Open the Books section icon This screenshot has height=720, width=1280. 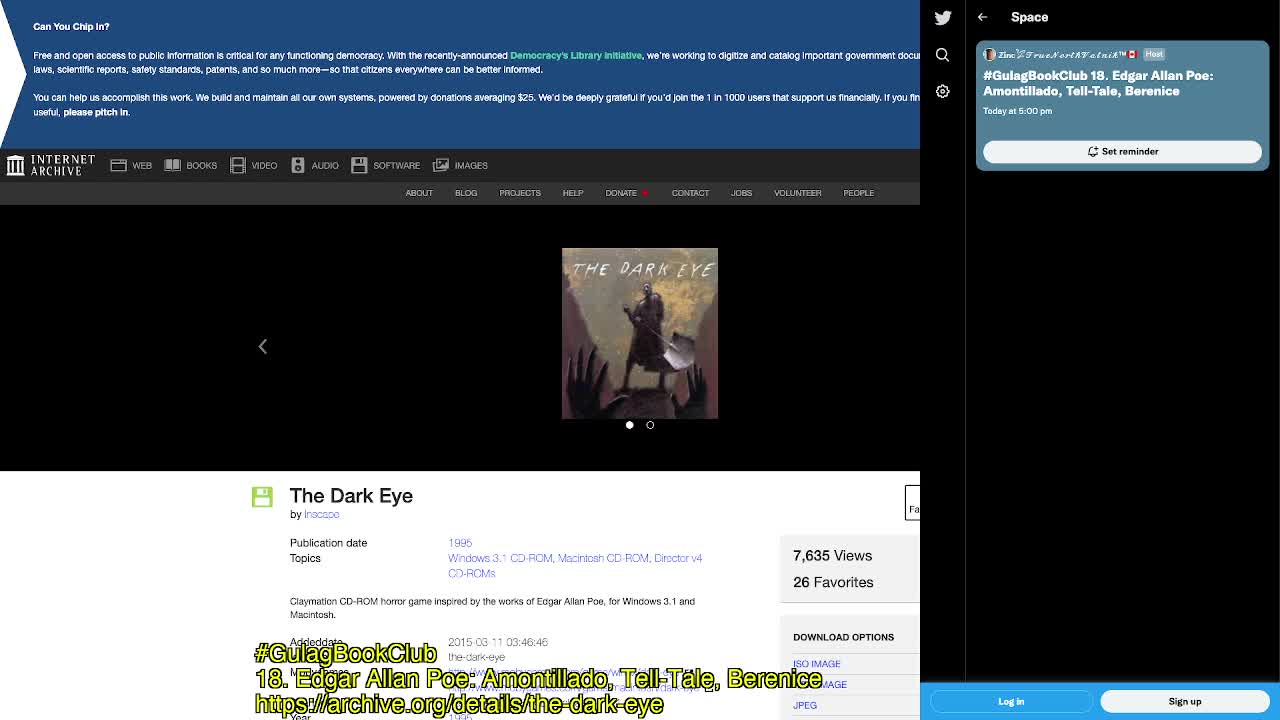172,165
